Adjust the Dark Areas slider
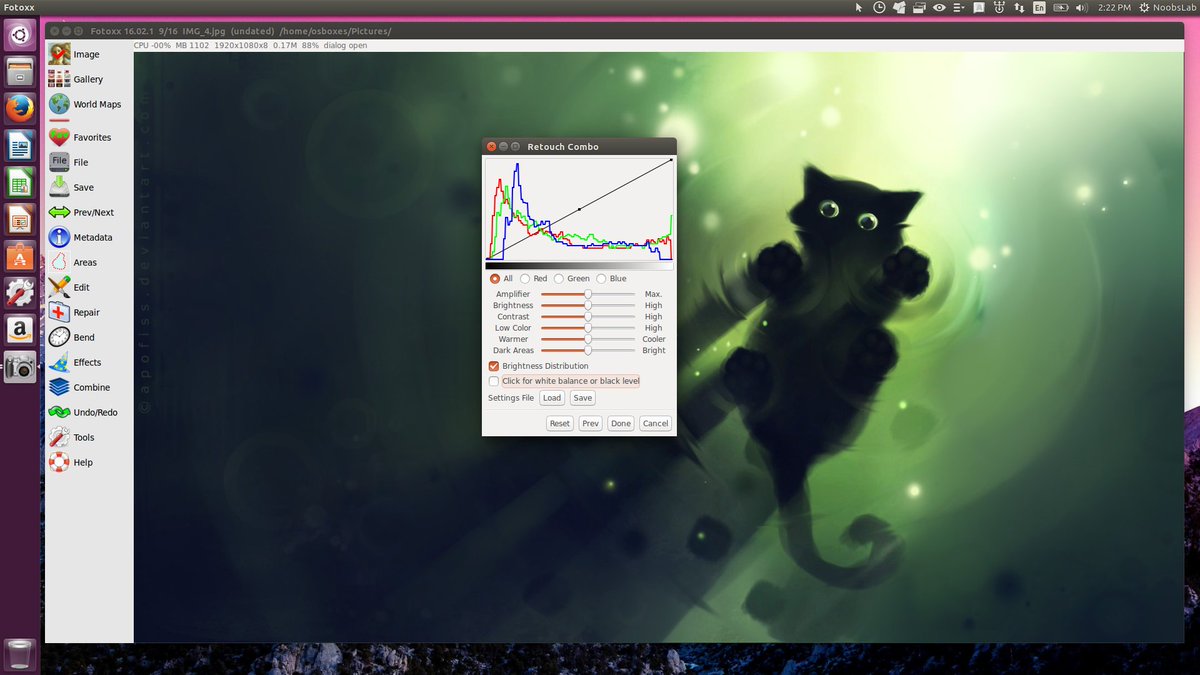The width and height of the screenshot is (1200, 675). pyautogui.click(x=588, y=350)
